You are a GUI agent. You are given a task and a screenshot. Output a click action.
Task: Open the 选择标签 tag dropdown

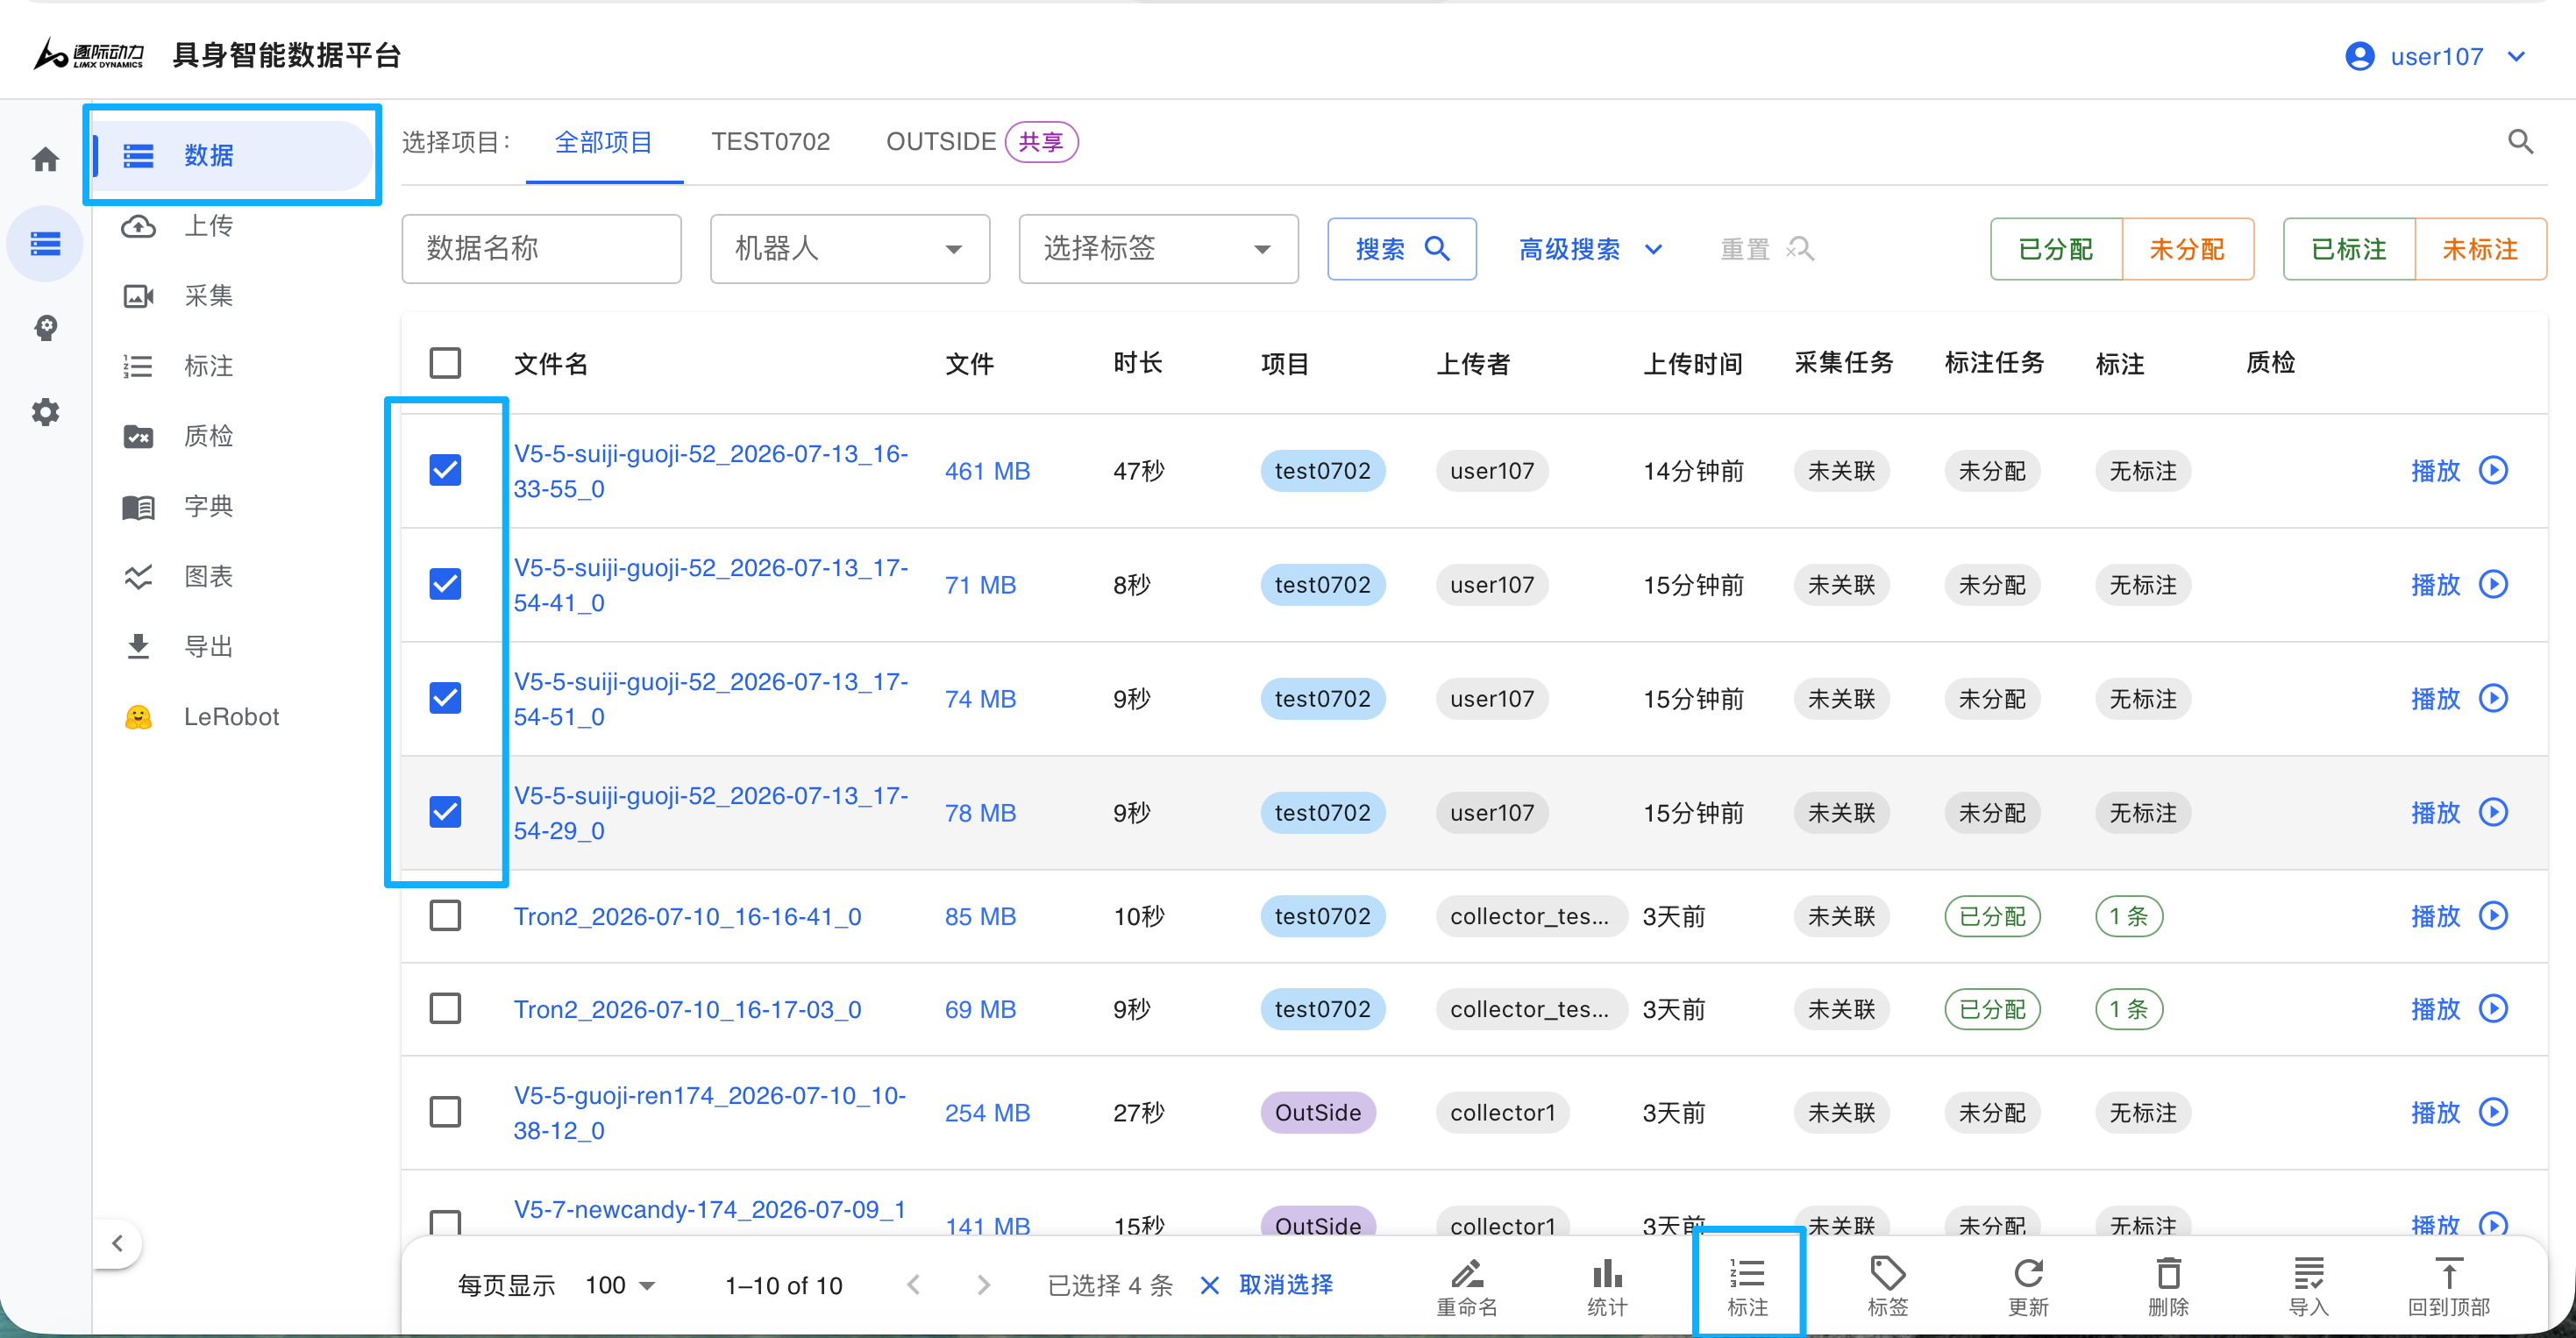pyautogui.click(x=1158, y=249)
